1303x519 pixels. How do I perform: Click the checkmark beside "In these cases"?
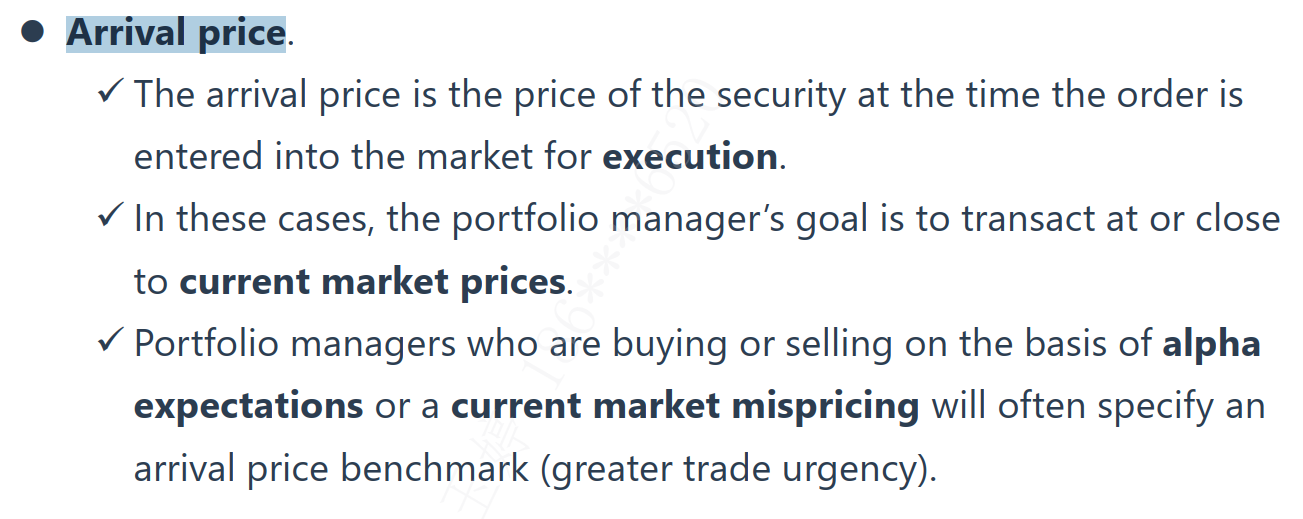point(110,217)
